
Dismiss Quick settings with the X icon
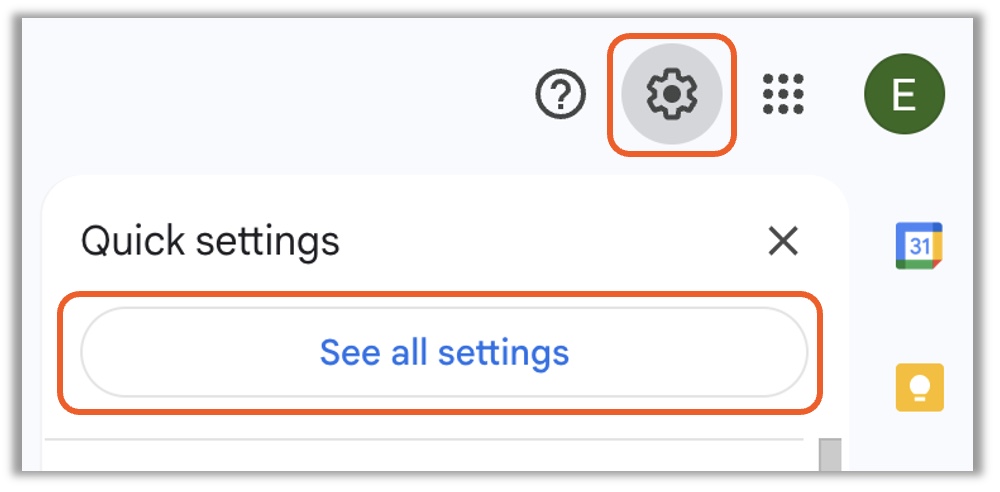pos(782,241)
